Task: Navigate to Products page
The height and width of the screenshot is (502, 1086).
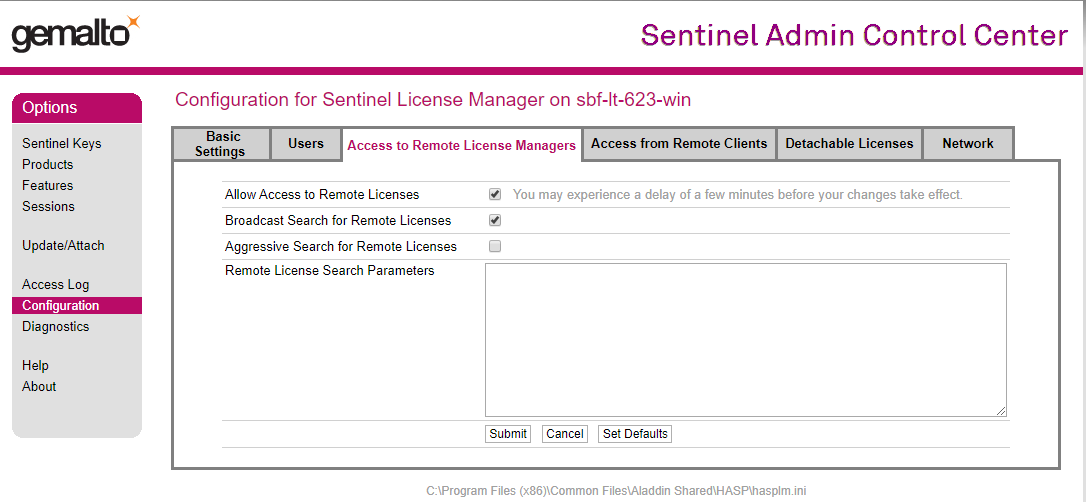Action: (48, 165)
